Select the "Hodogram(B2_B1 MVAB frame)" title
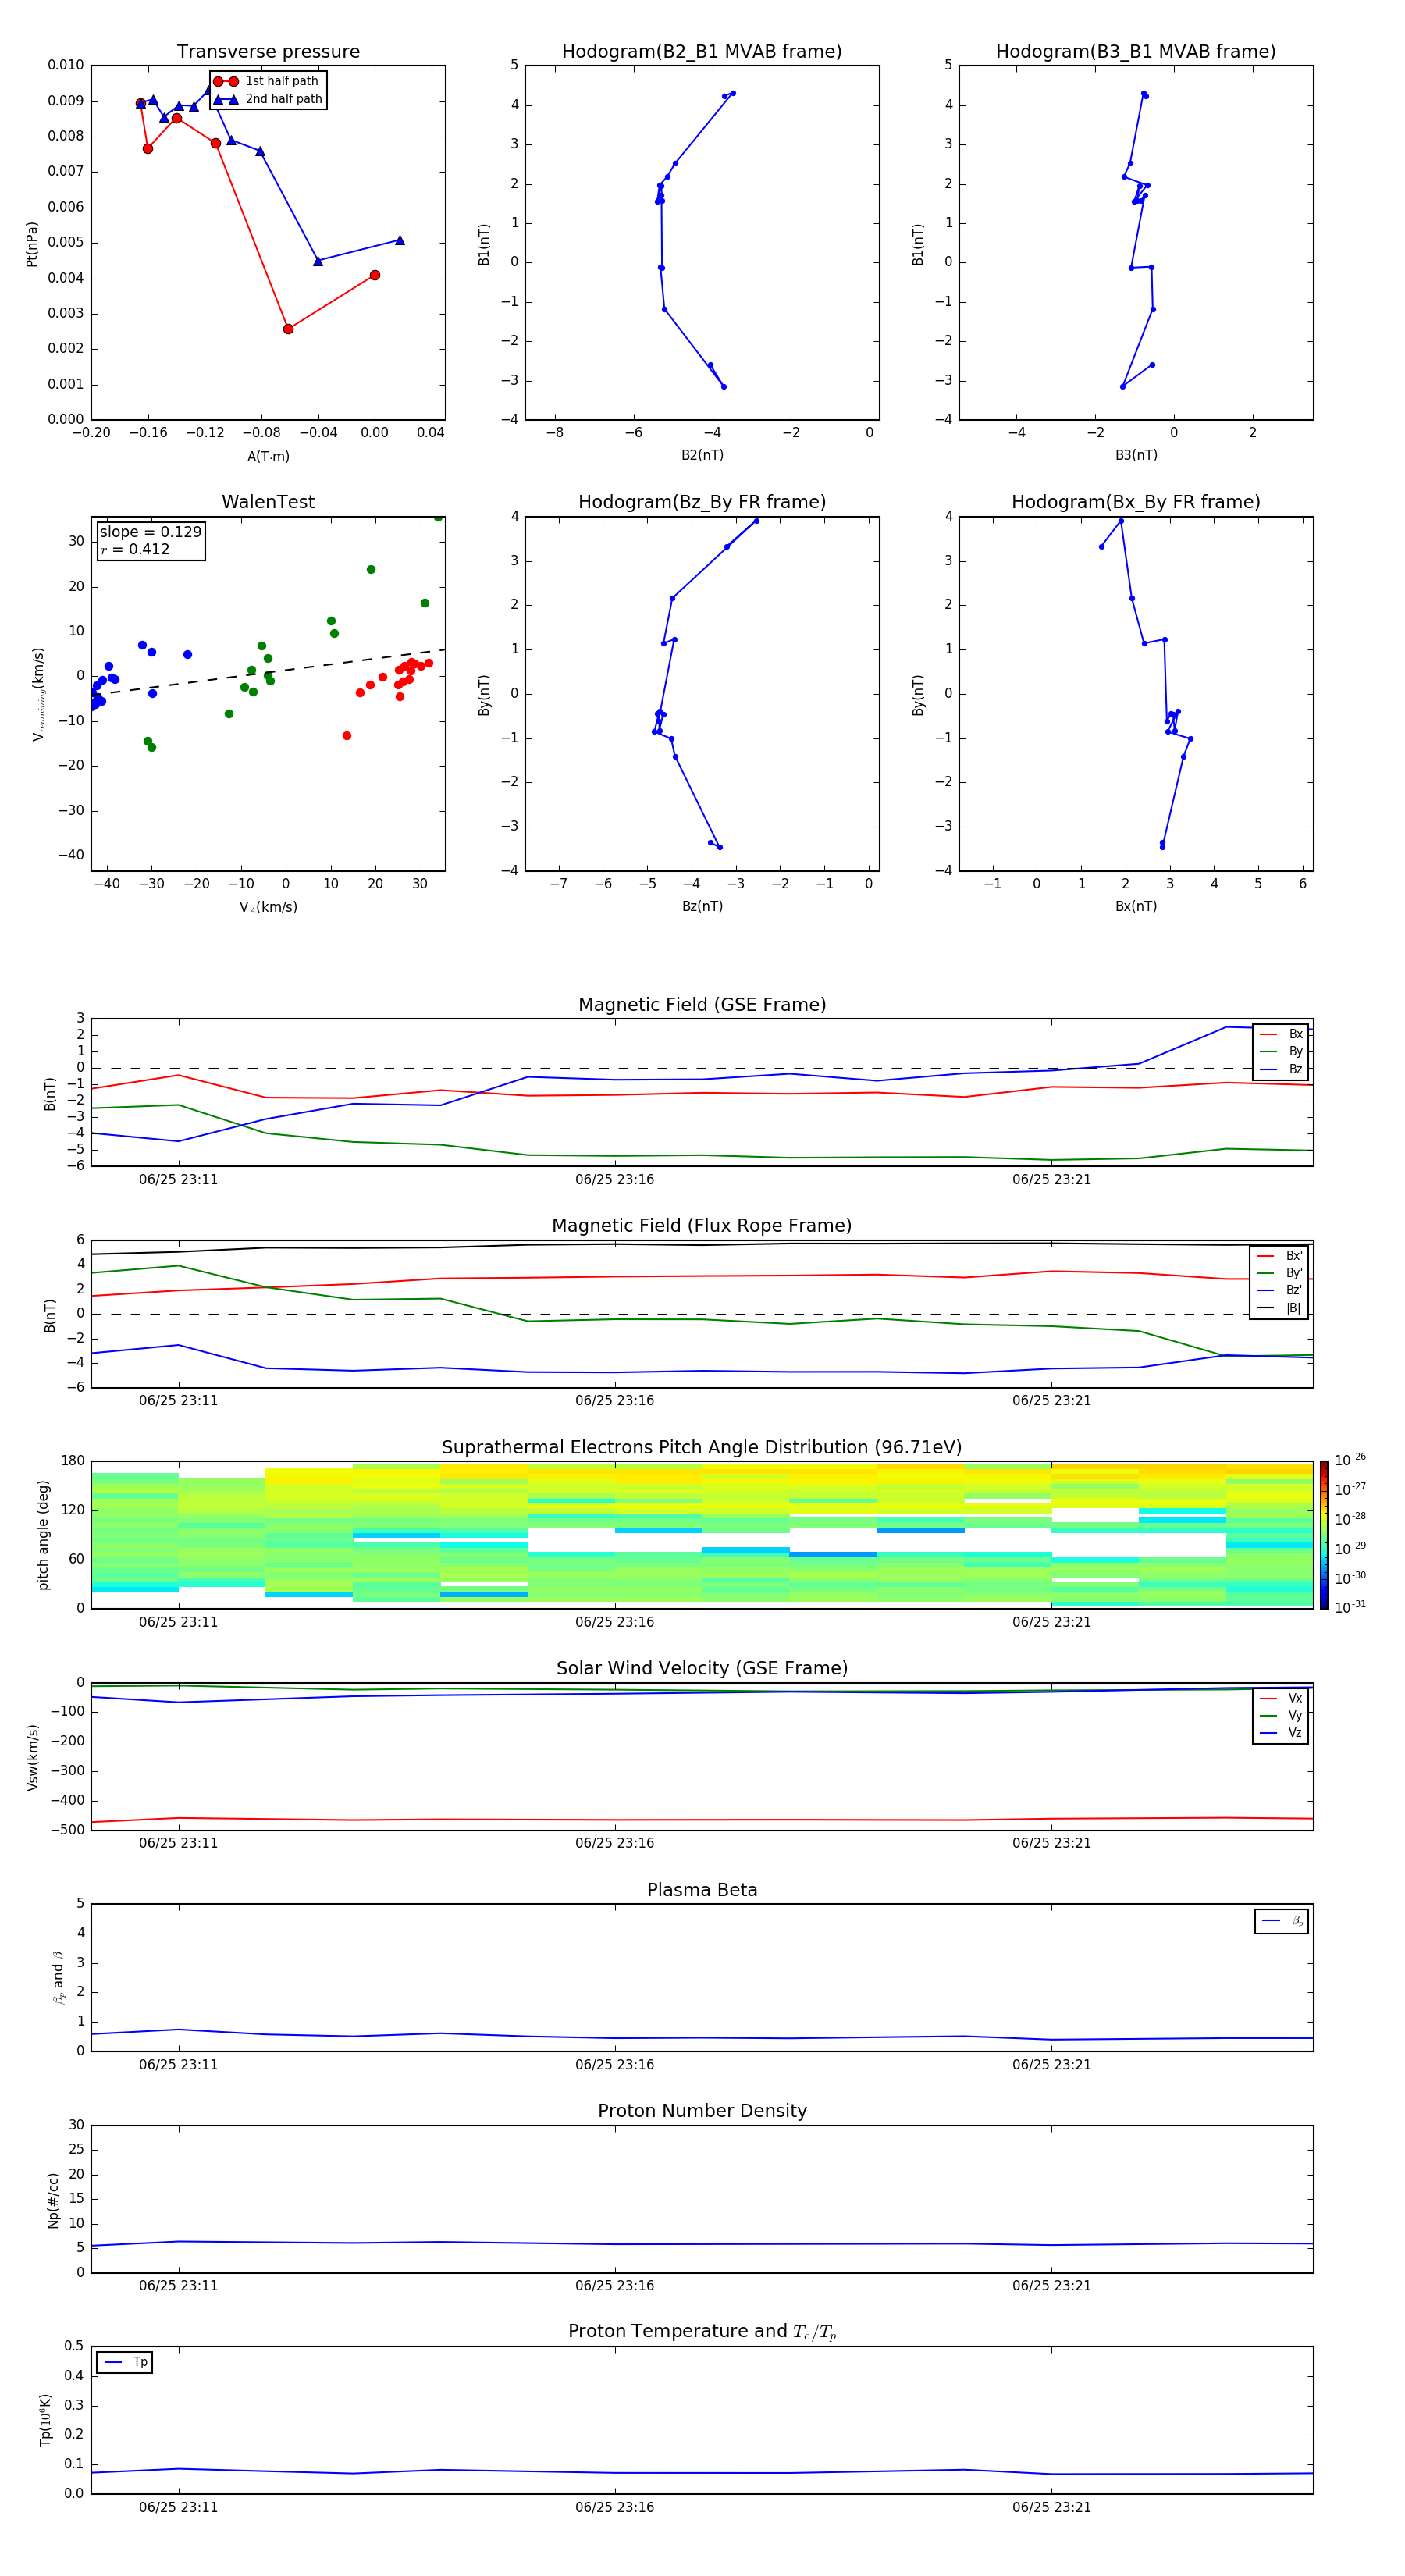This screenshot has width=1405, height=2576. [x=702, y=52]
